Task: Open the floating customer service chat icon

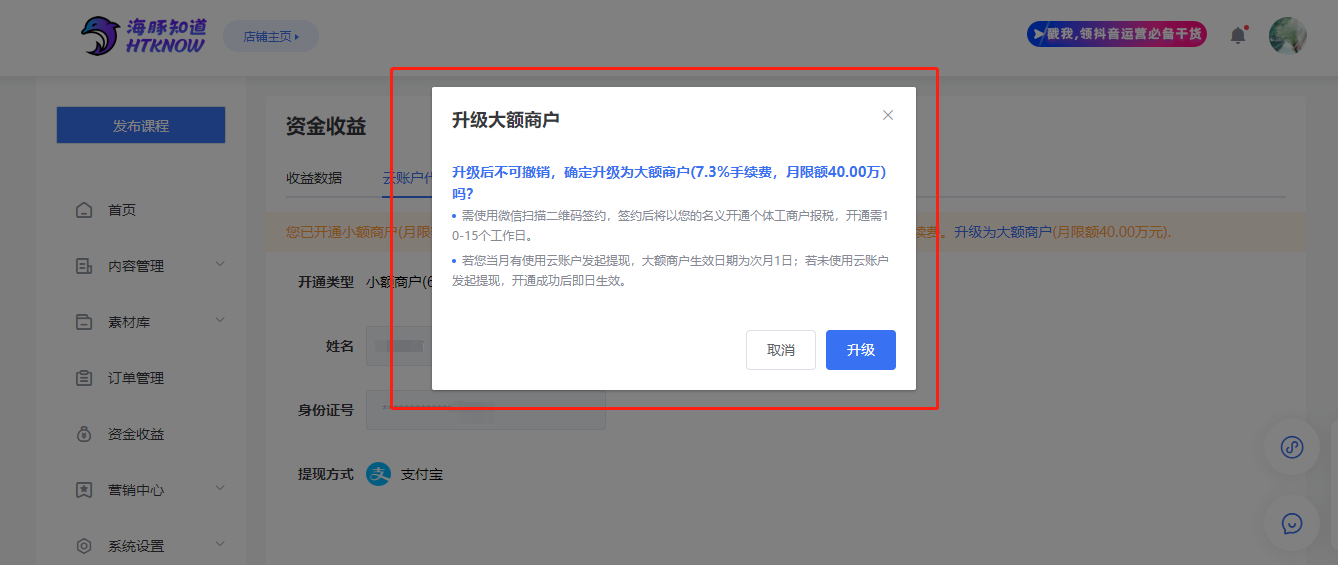Action: coord(1292,523)
